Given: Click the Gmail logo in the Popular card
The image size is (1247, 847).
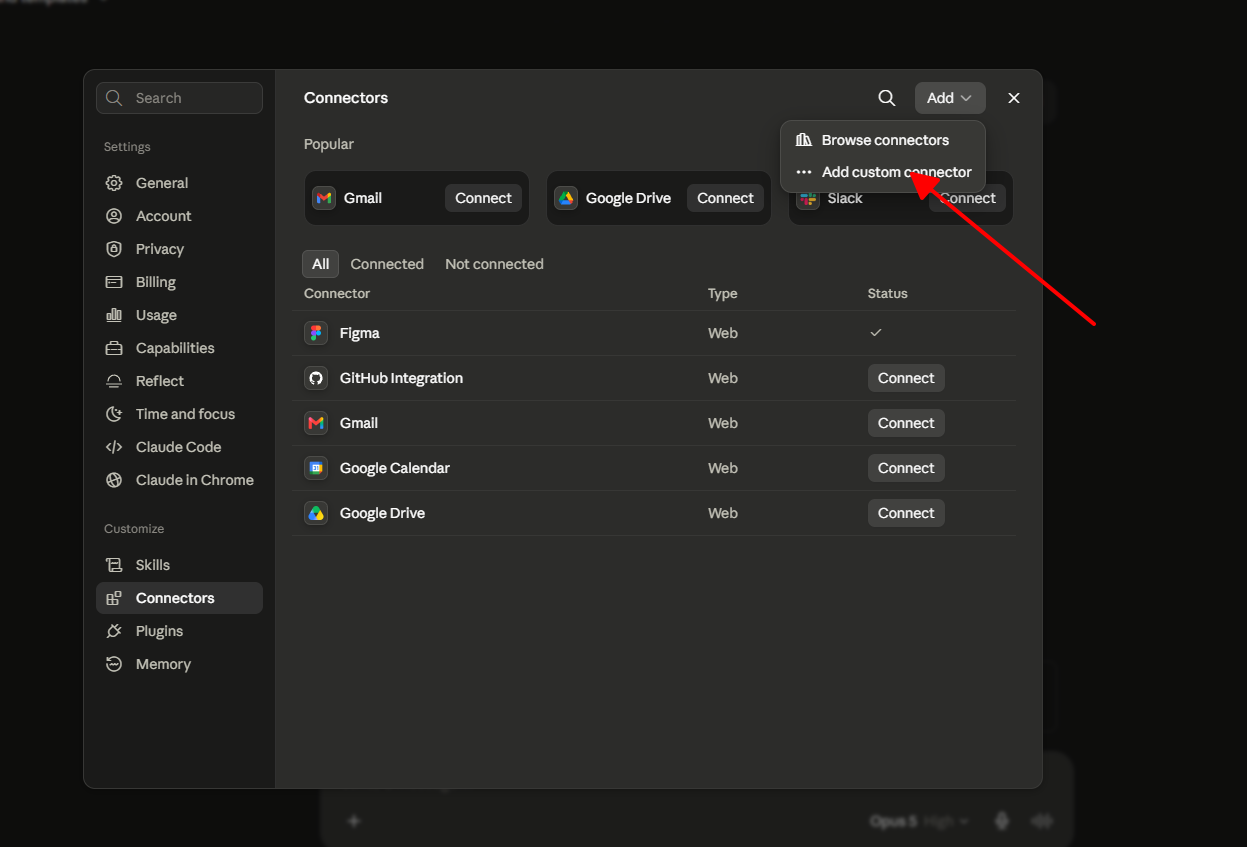Looking at the screenshot, I should click(324, 198).
